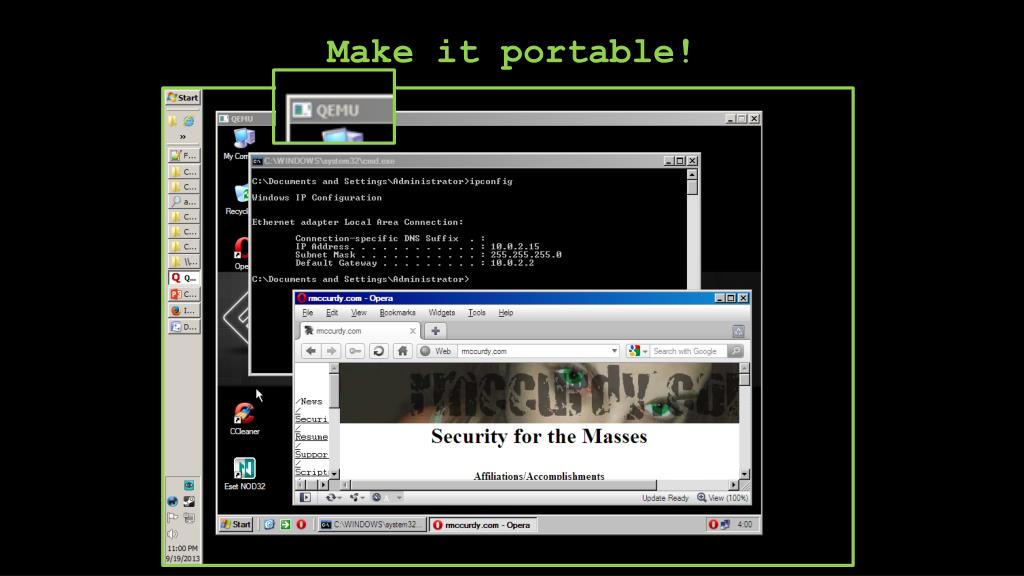Close the rmccurdy.com tab with its X
This screenshot has width=1024, height=576.
[x=412, y=331]
